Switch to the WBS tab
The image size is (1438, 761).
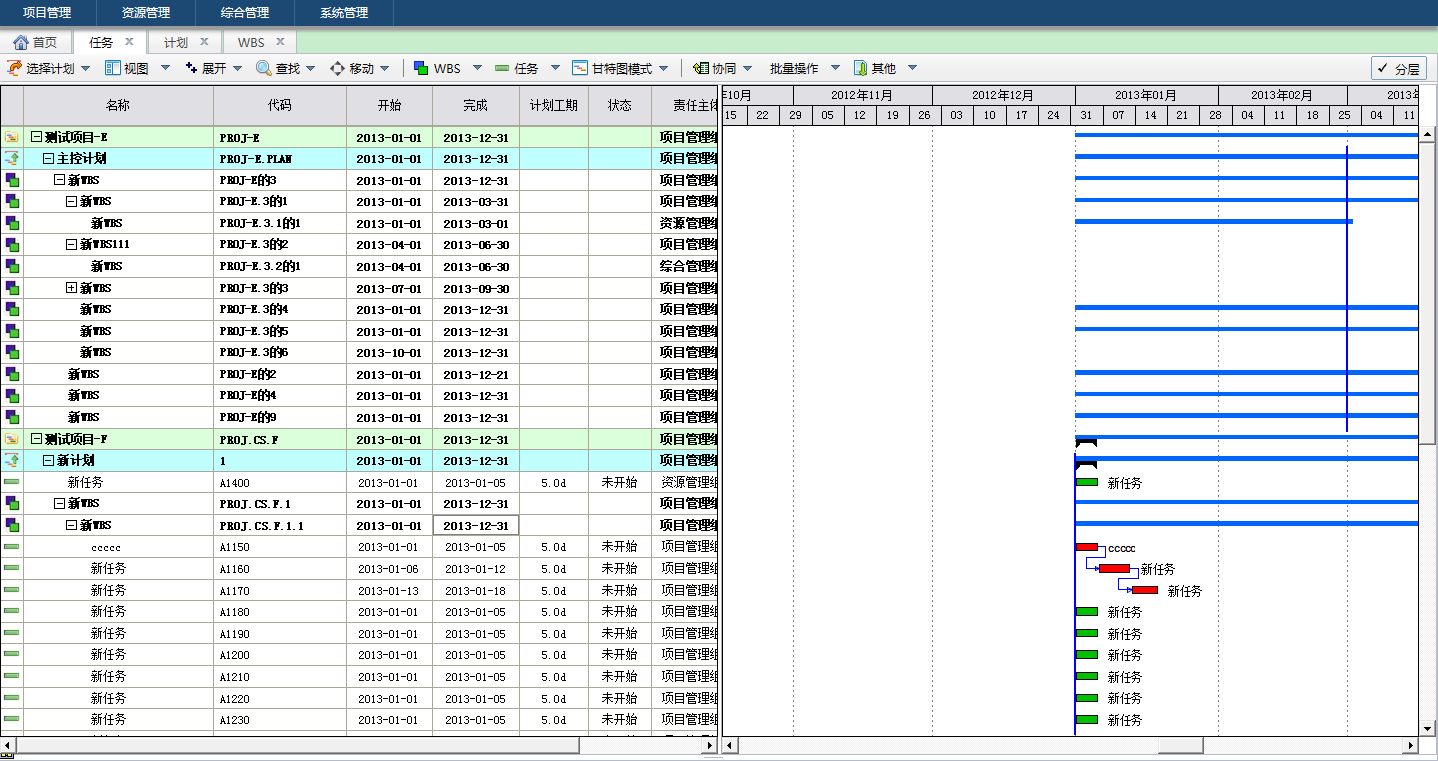pyautogui.click(x=251, y=42)
